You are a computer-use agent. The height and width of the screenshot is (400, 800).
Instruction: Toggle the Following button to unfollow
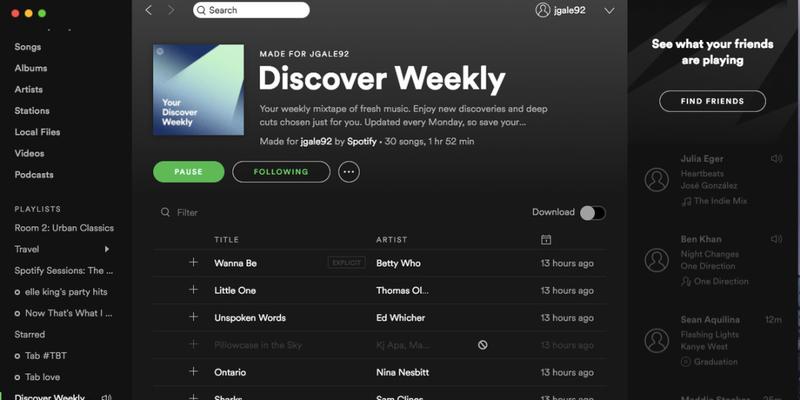281,172
